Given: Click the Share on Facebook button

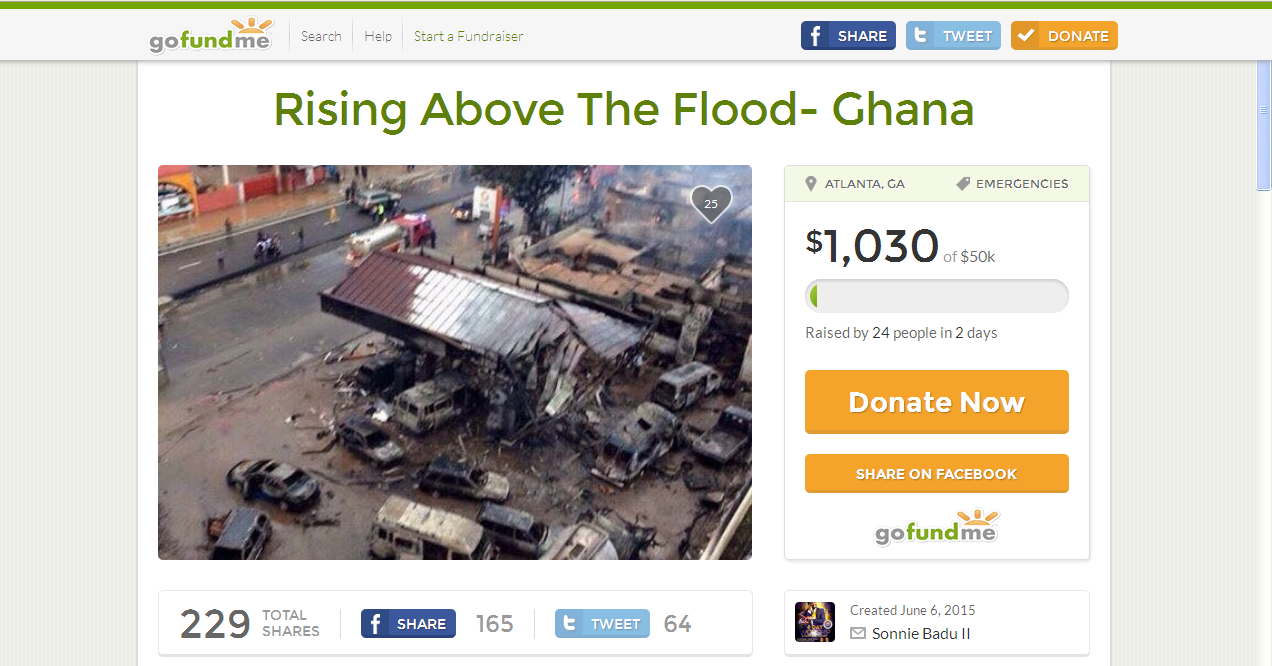Looking at the screenshot, I should point(937,474).
